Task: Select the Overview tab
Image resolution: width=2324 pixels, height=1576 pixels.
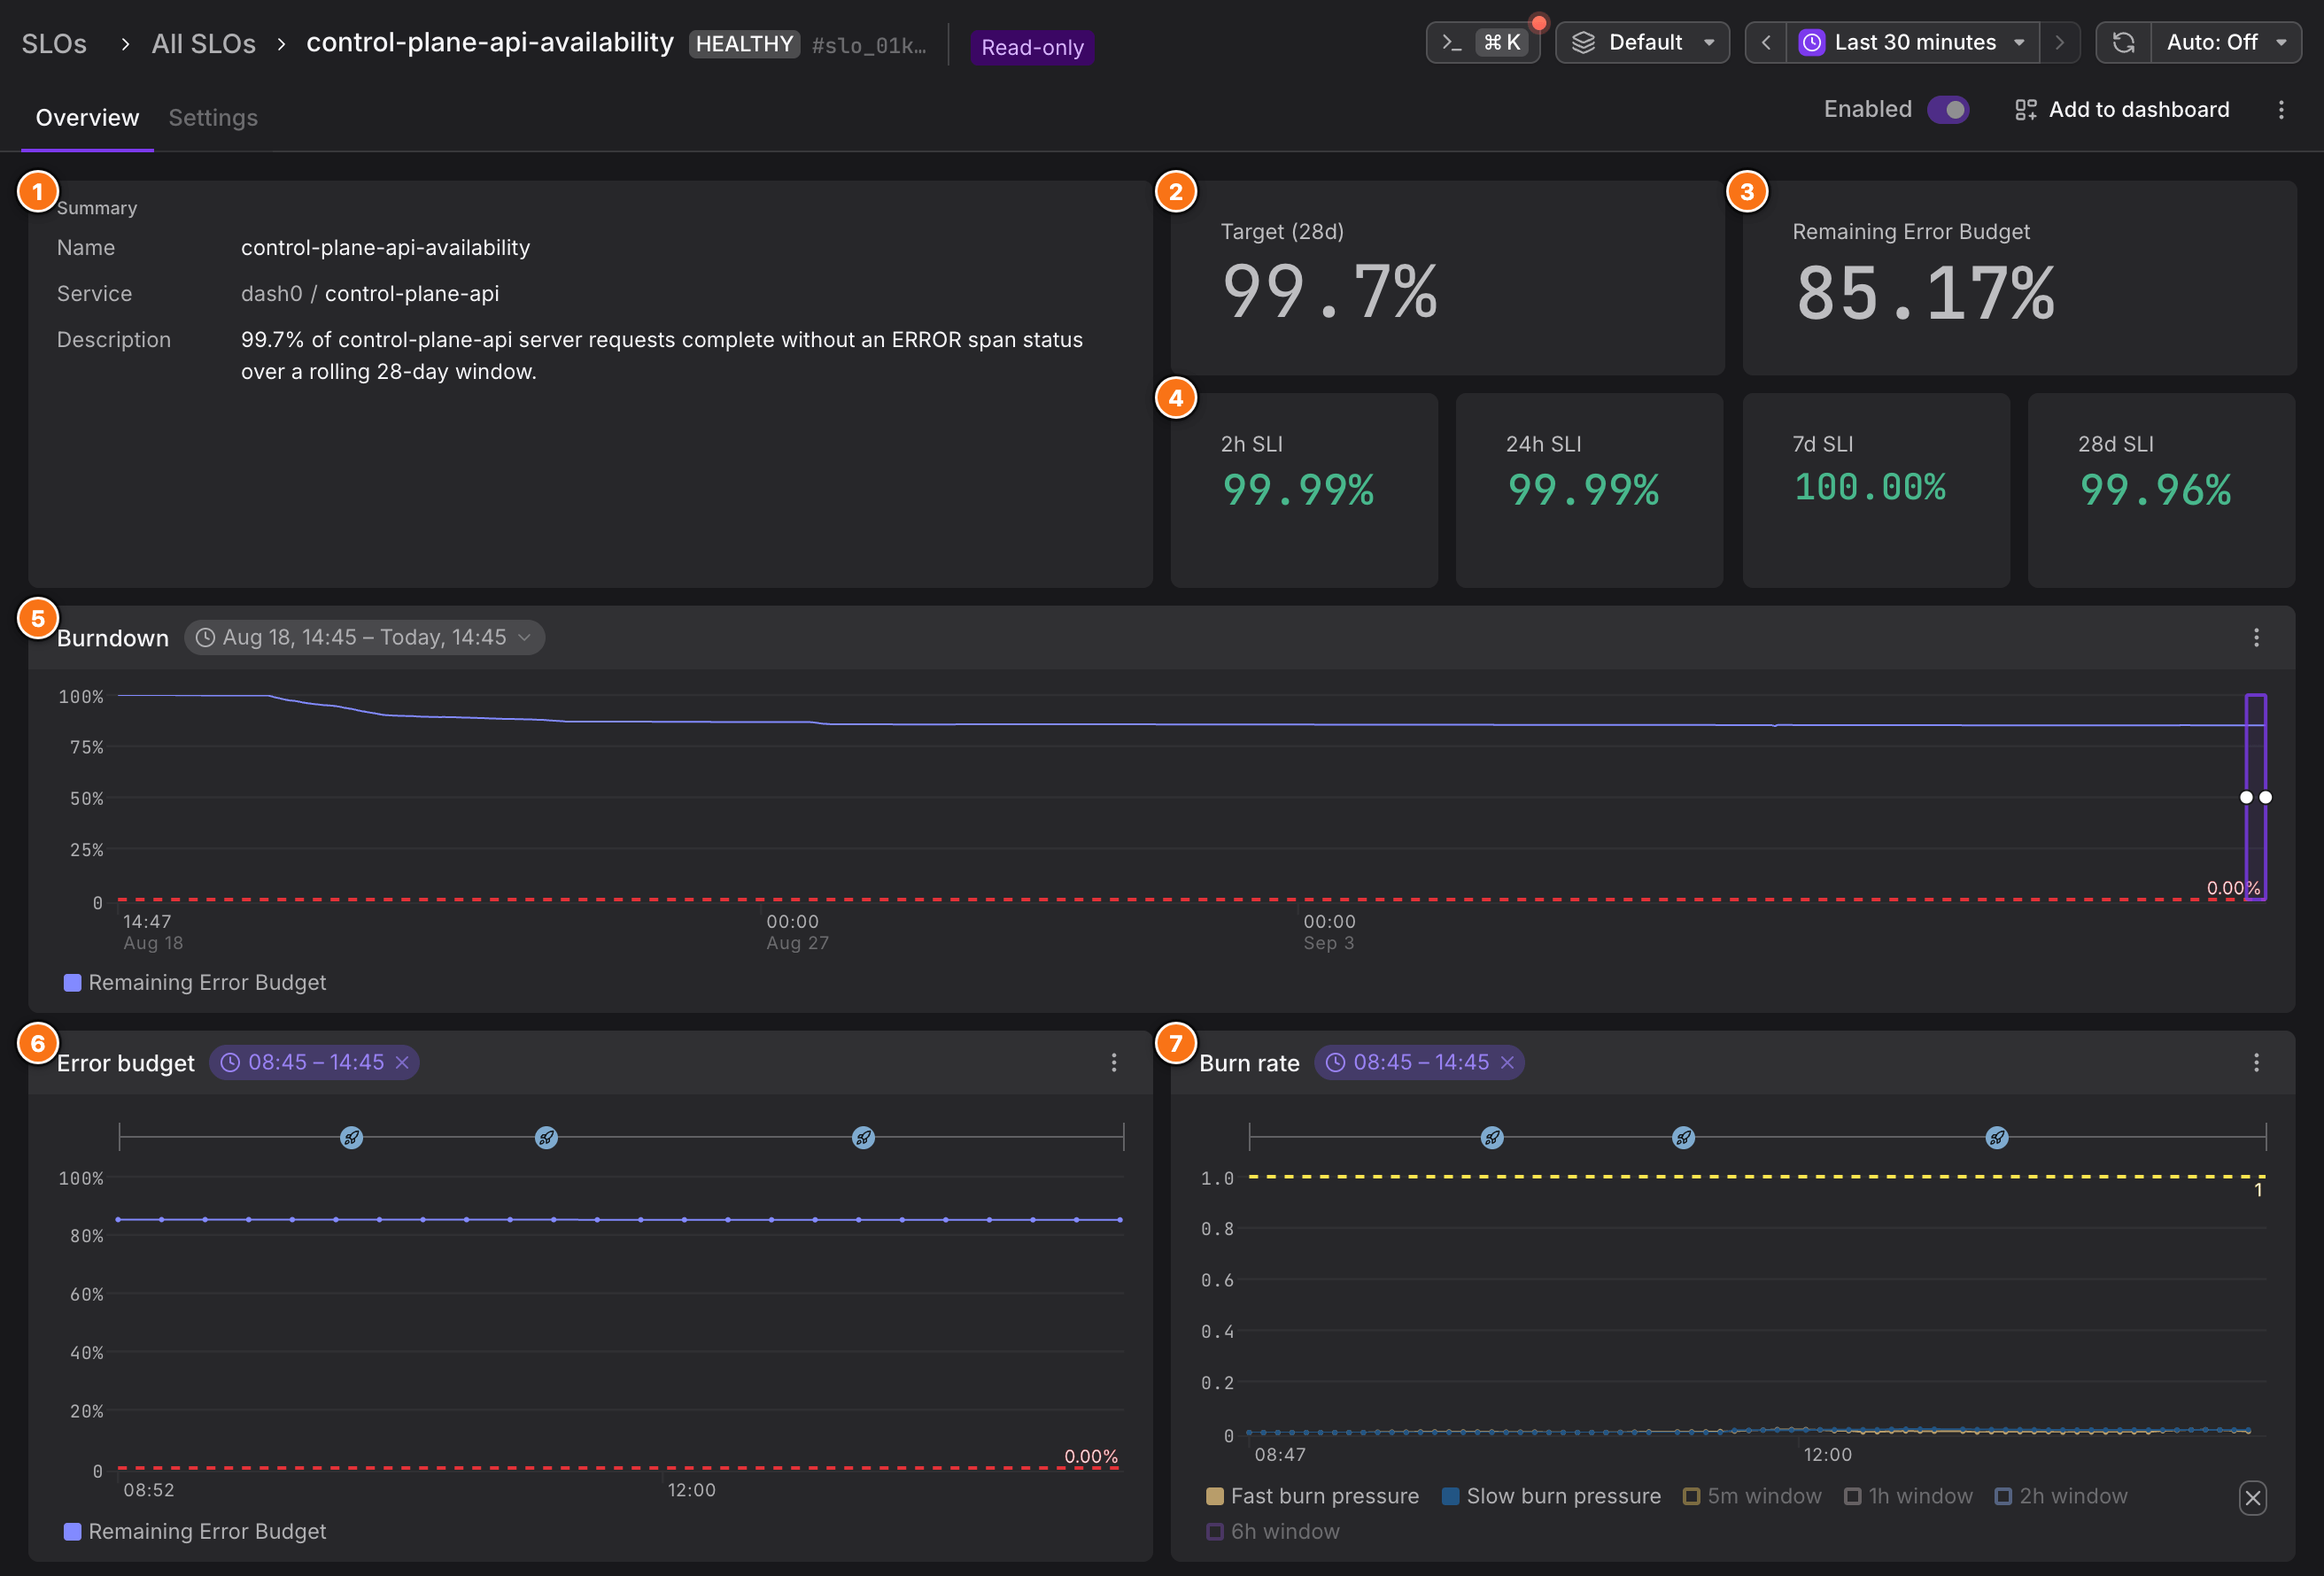Action: 87,118
